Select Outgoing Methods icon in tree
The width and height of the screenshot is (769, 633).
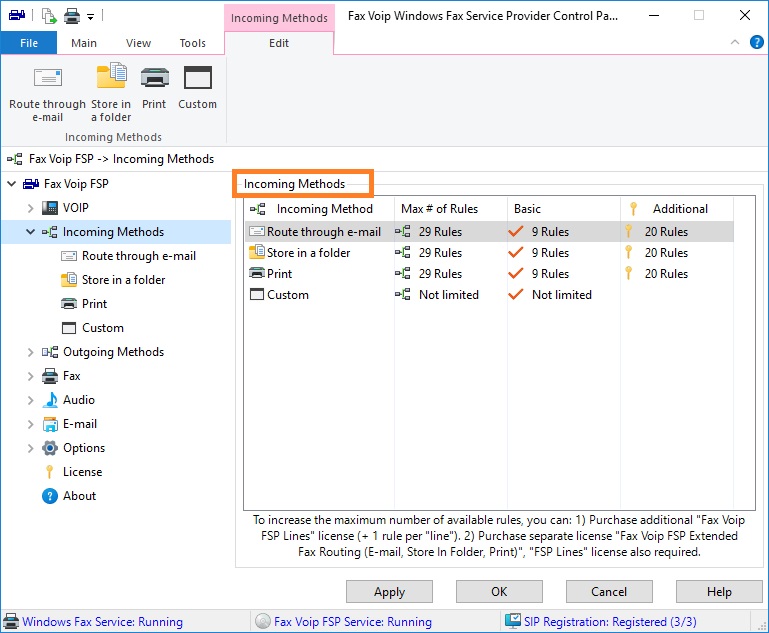click(50, 352)
